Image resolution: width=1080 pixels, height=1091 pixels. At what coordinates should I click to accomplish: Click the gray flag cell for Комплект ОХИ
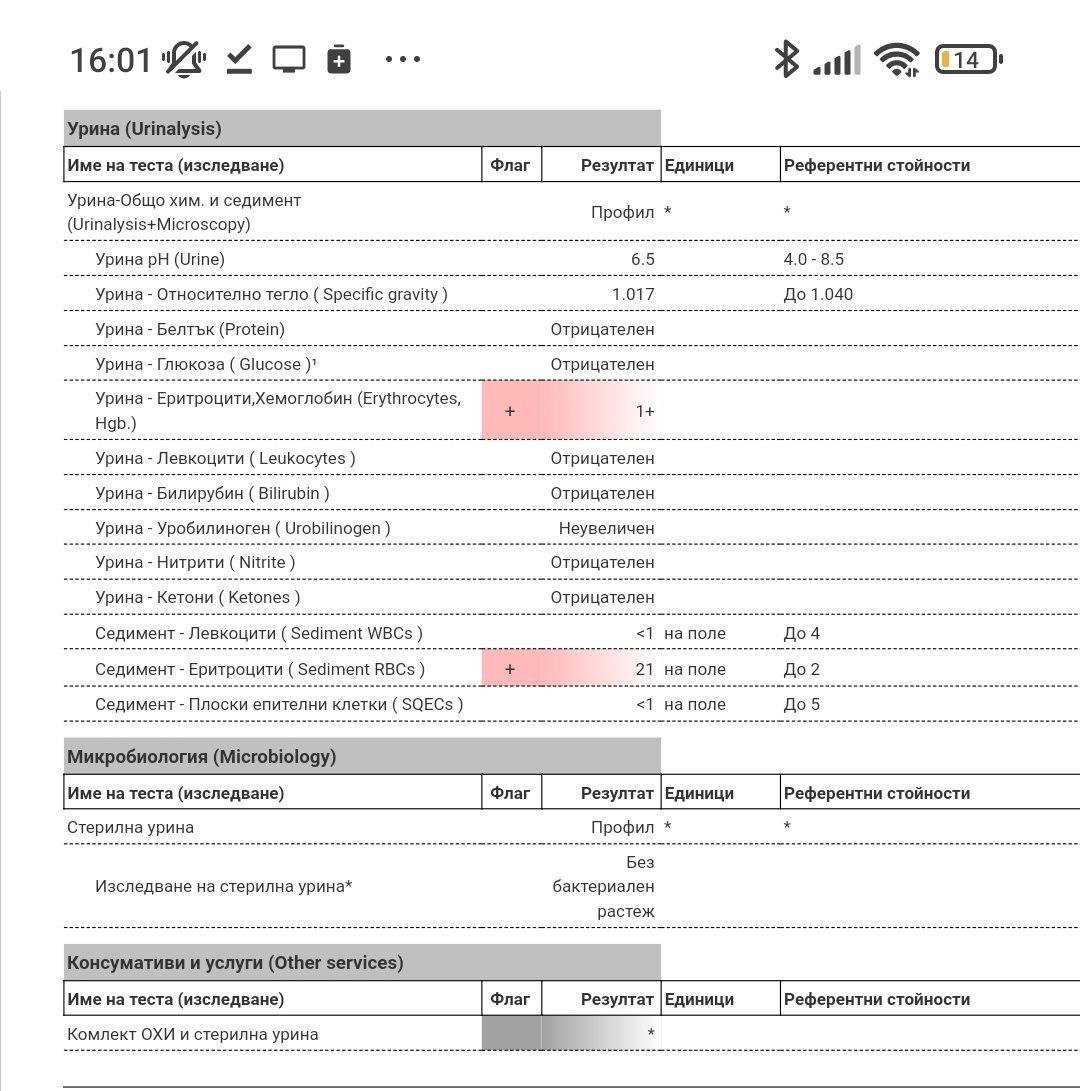tap(511, 1034)
